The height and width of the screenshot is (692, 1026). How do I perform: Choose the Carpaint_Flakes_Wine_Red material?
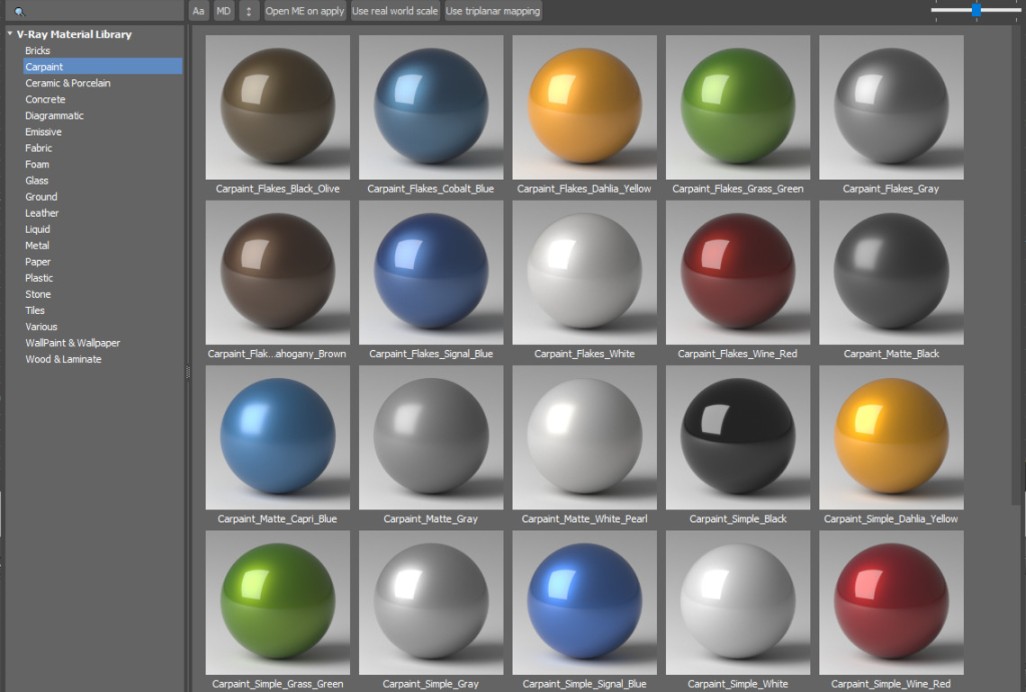pos(738,273)
